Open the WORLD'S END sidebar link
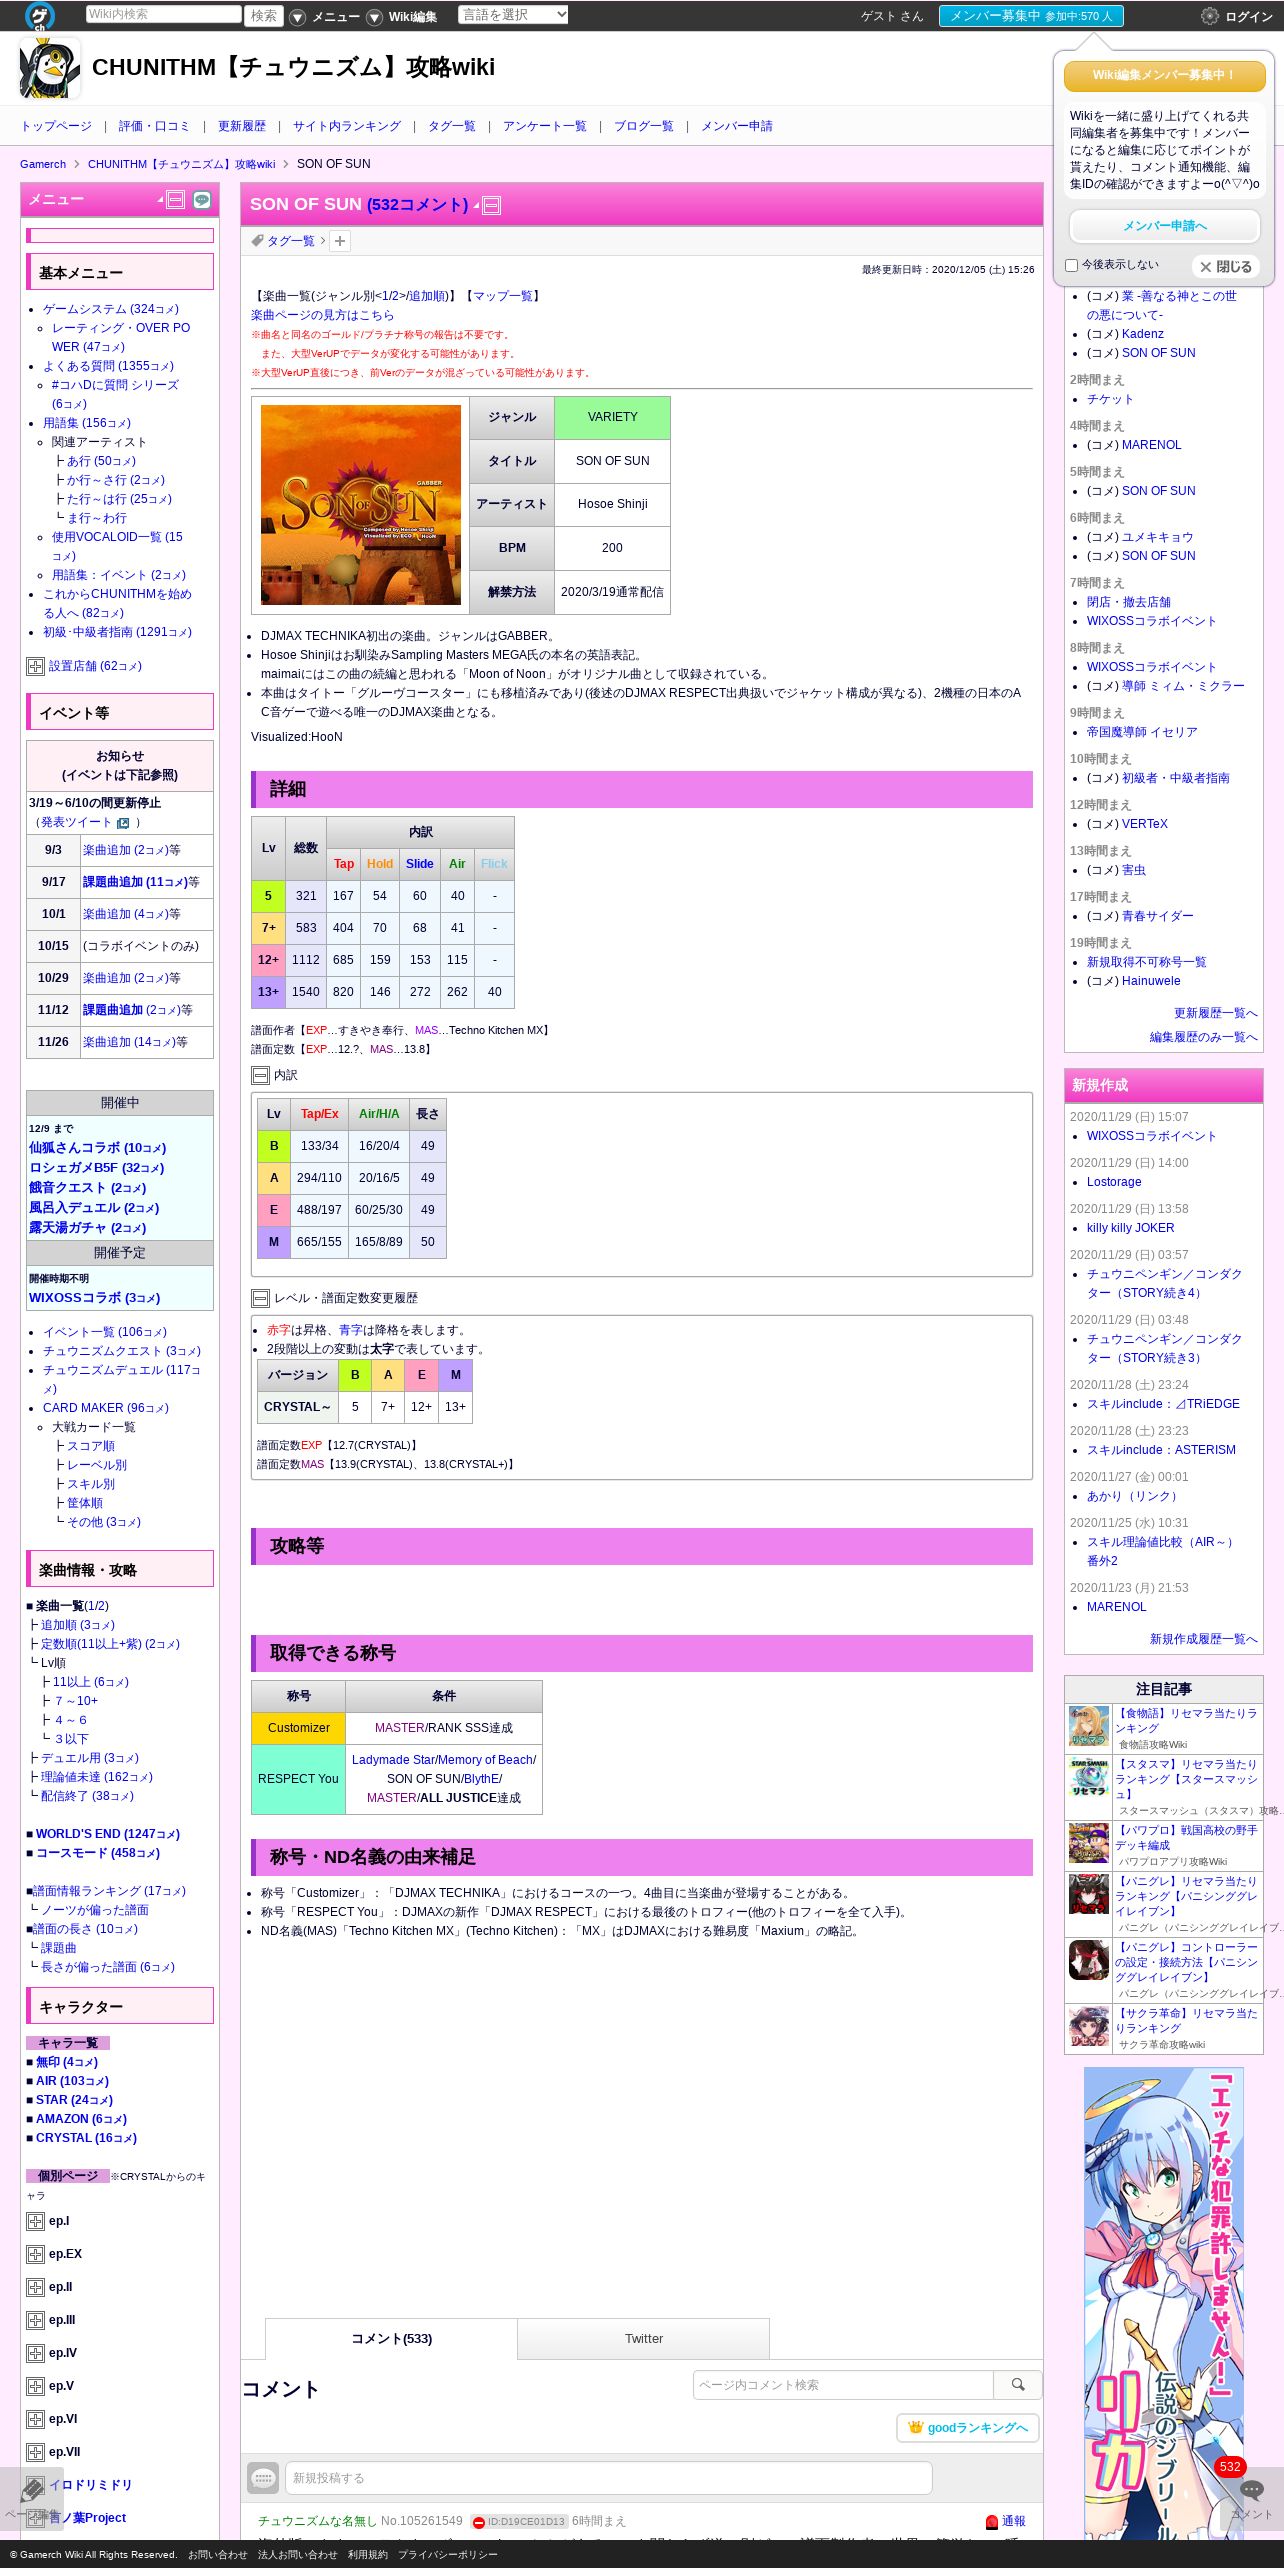This screenshot has height=2568, width=1284. pos(108,1834)
